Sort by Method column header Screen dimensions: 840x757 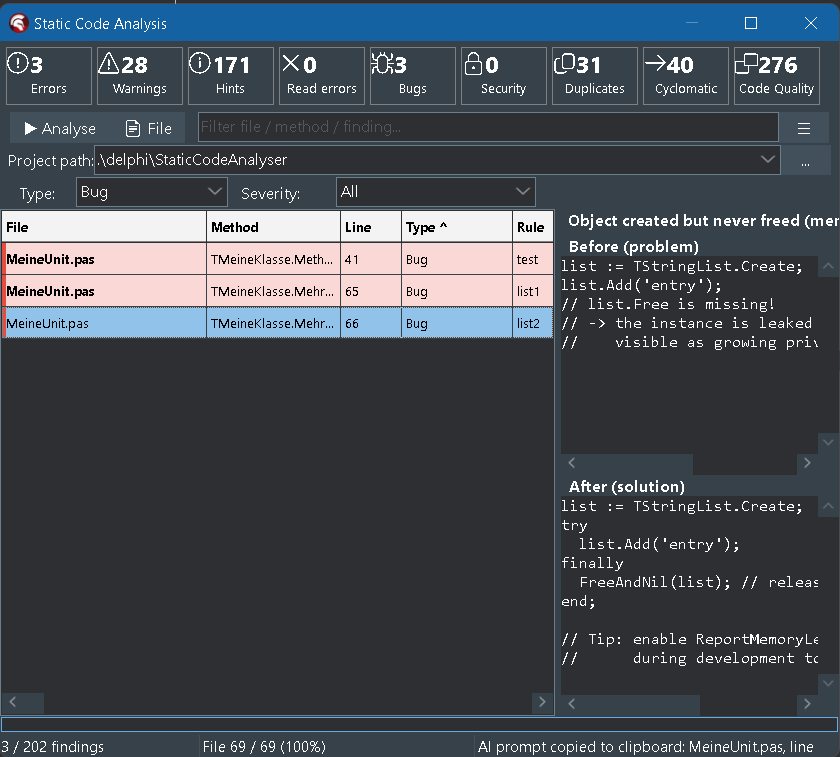pyautogui.click(x=273, y=227)
